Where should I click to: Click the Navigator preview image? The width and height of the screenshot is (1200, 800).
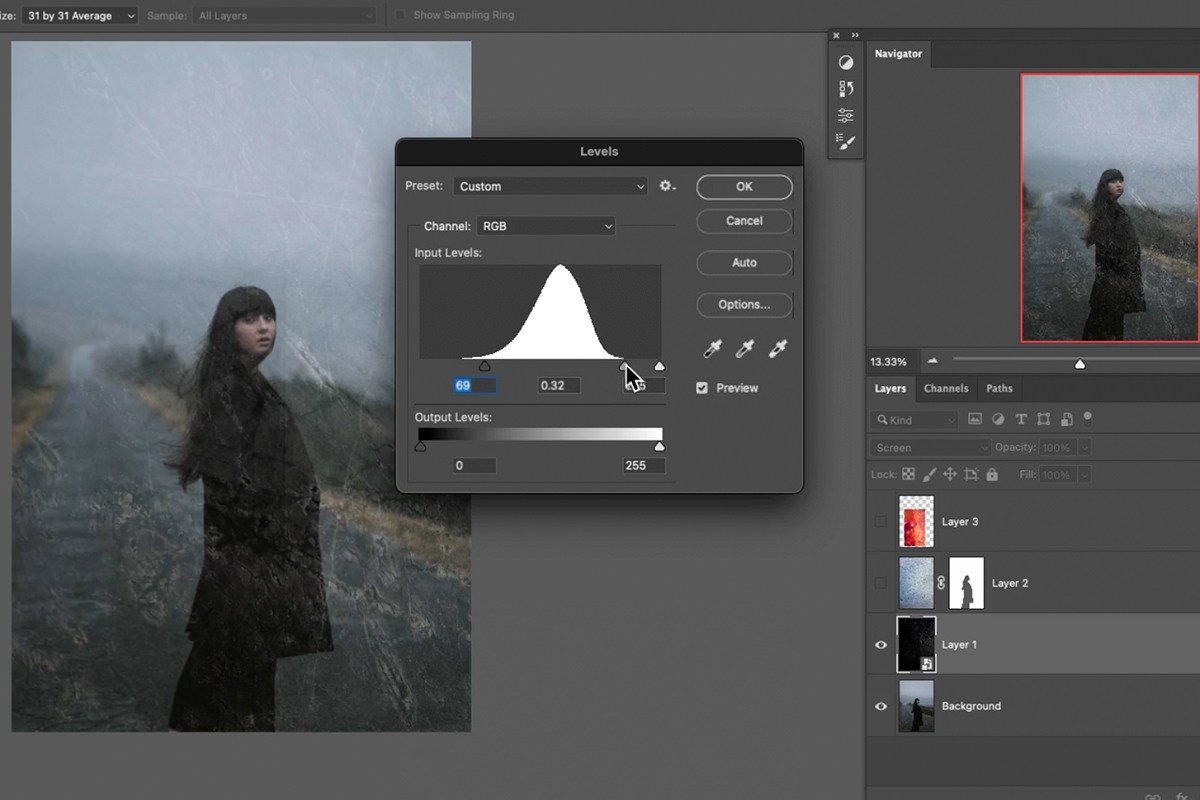pos(1110,208)
